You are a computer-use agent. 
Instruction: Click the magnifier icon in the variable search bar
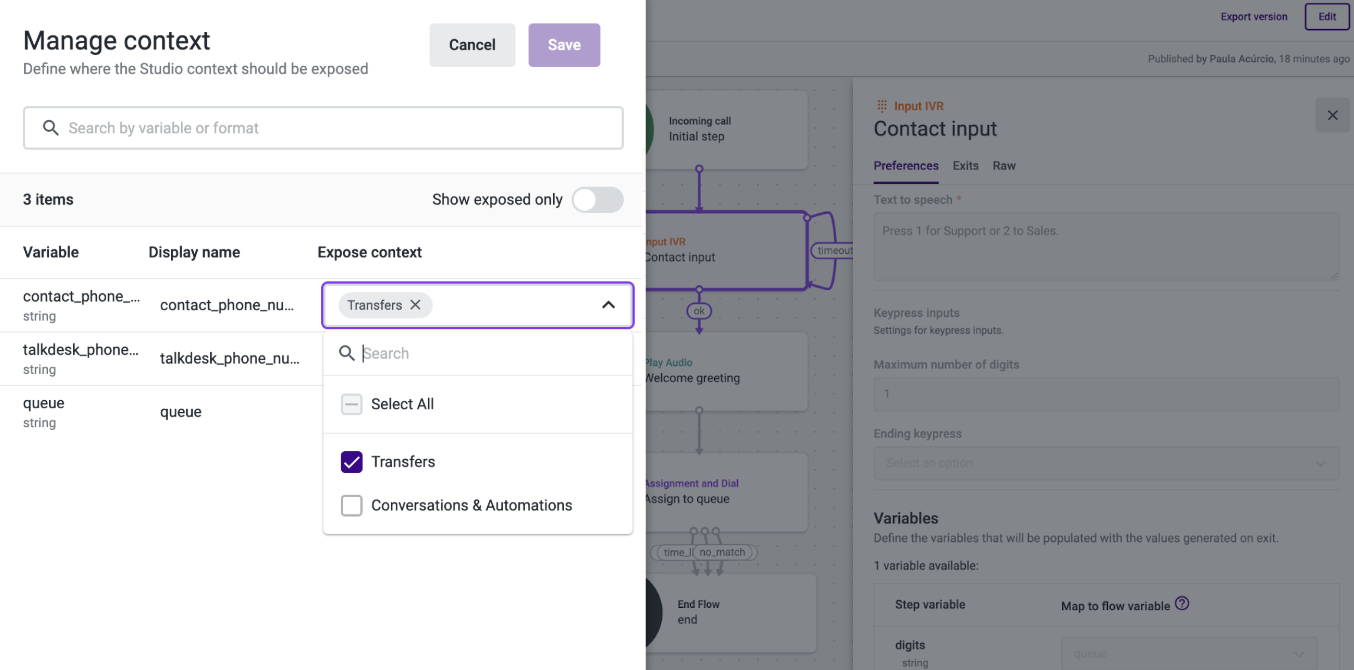coord(51,128)
